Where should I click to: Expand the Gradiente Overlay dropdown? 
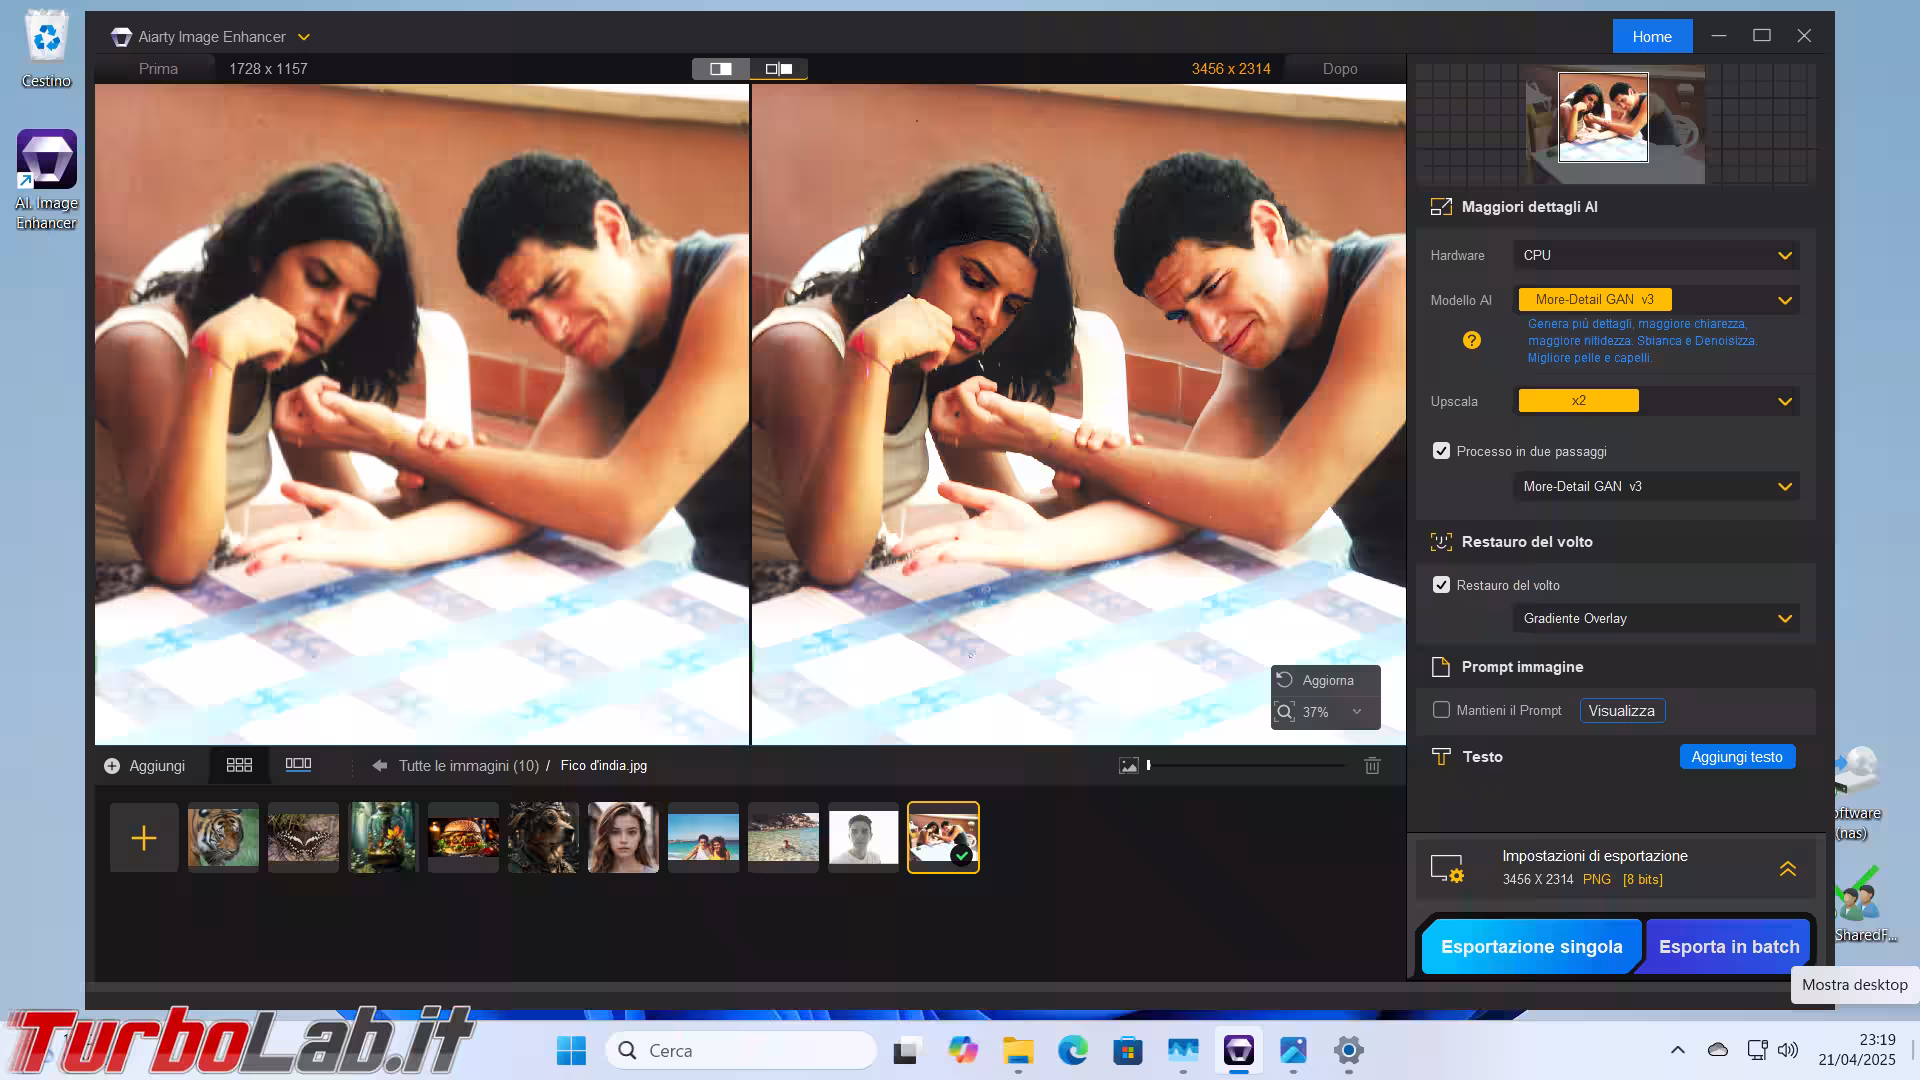1656,619
